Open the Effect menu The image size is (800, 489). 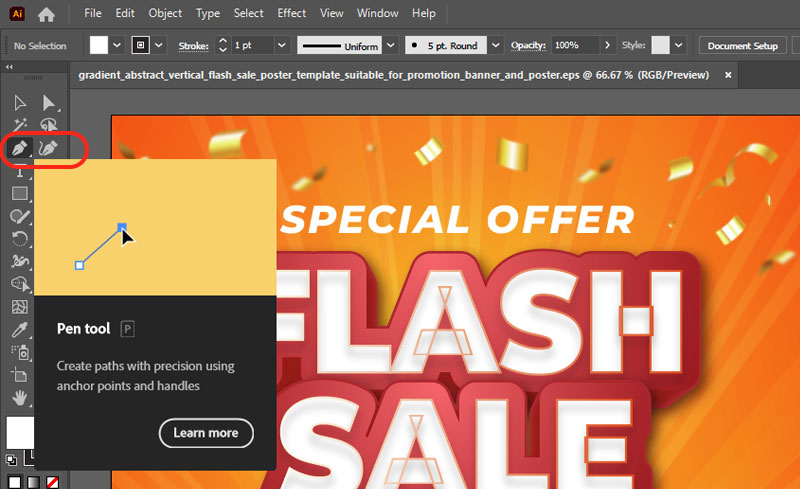click(x=291, y=13)
